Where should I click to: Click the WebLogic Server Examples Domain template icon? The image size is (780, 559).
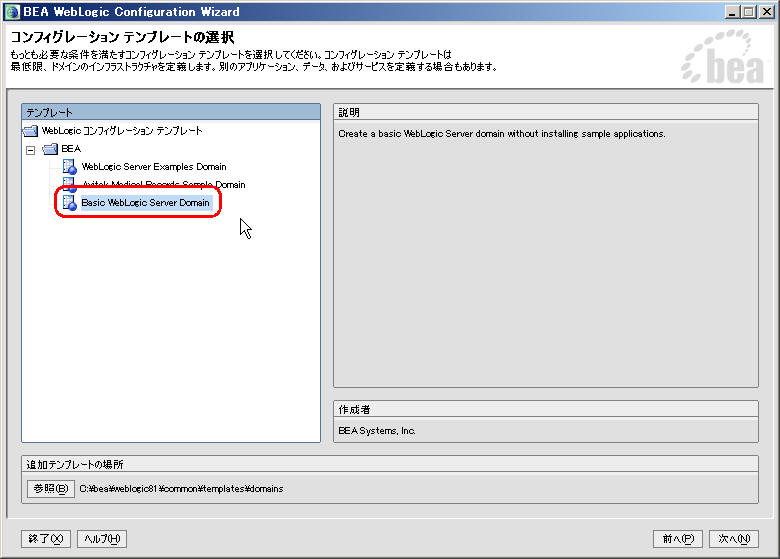click(x=69, y=167)
